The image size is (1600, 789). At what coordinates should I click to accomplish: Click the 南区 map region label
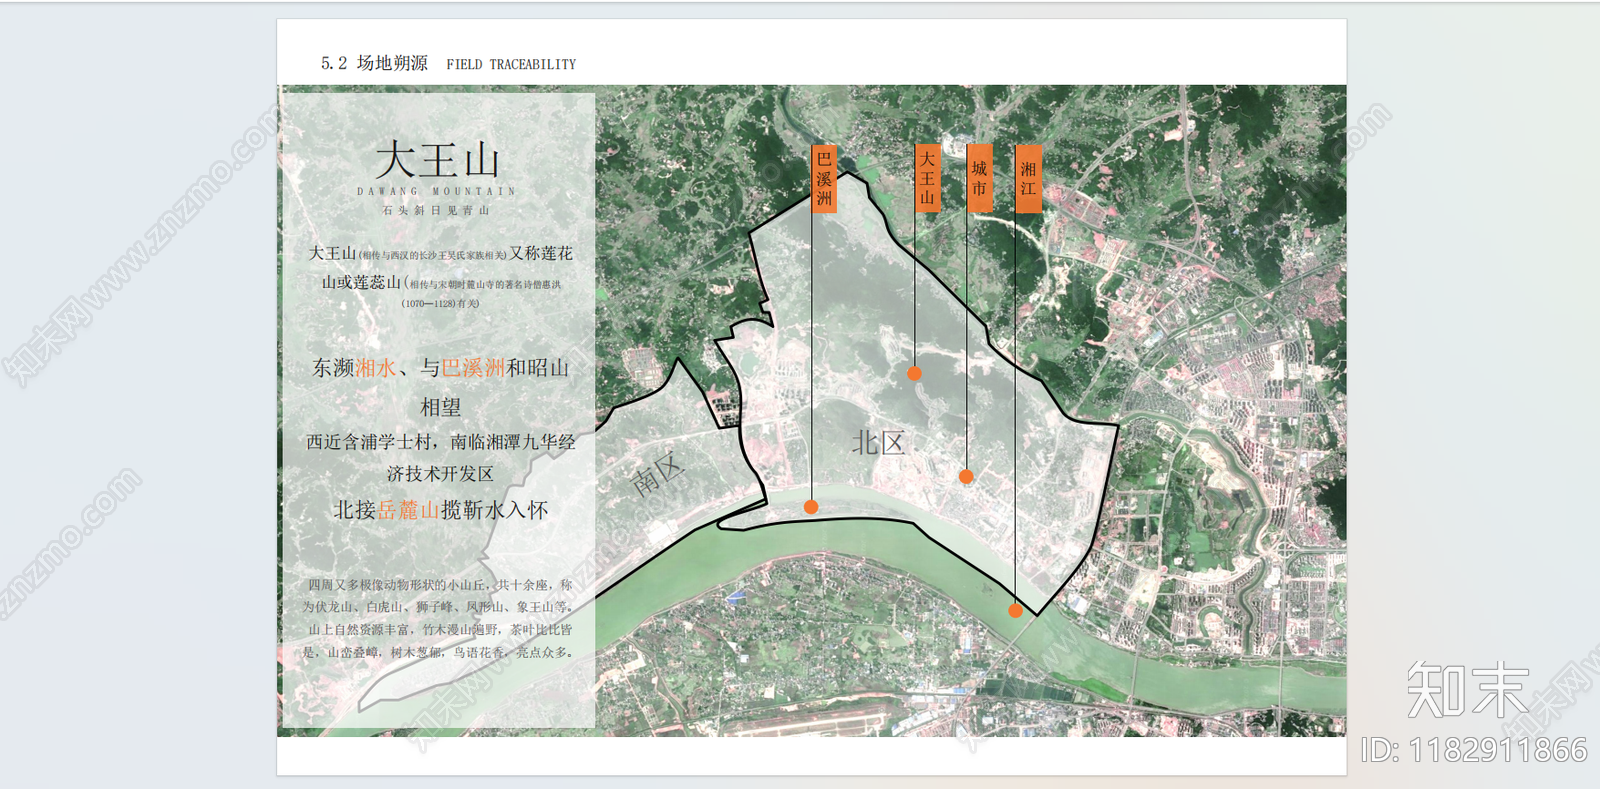click(658, 474)
